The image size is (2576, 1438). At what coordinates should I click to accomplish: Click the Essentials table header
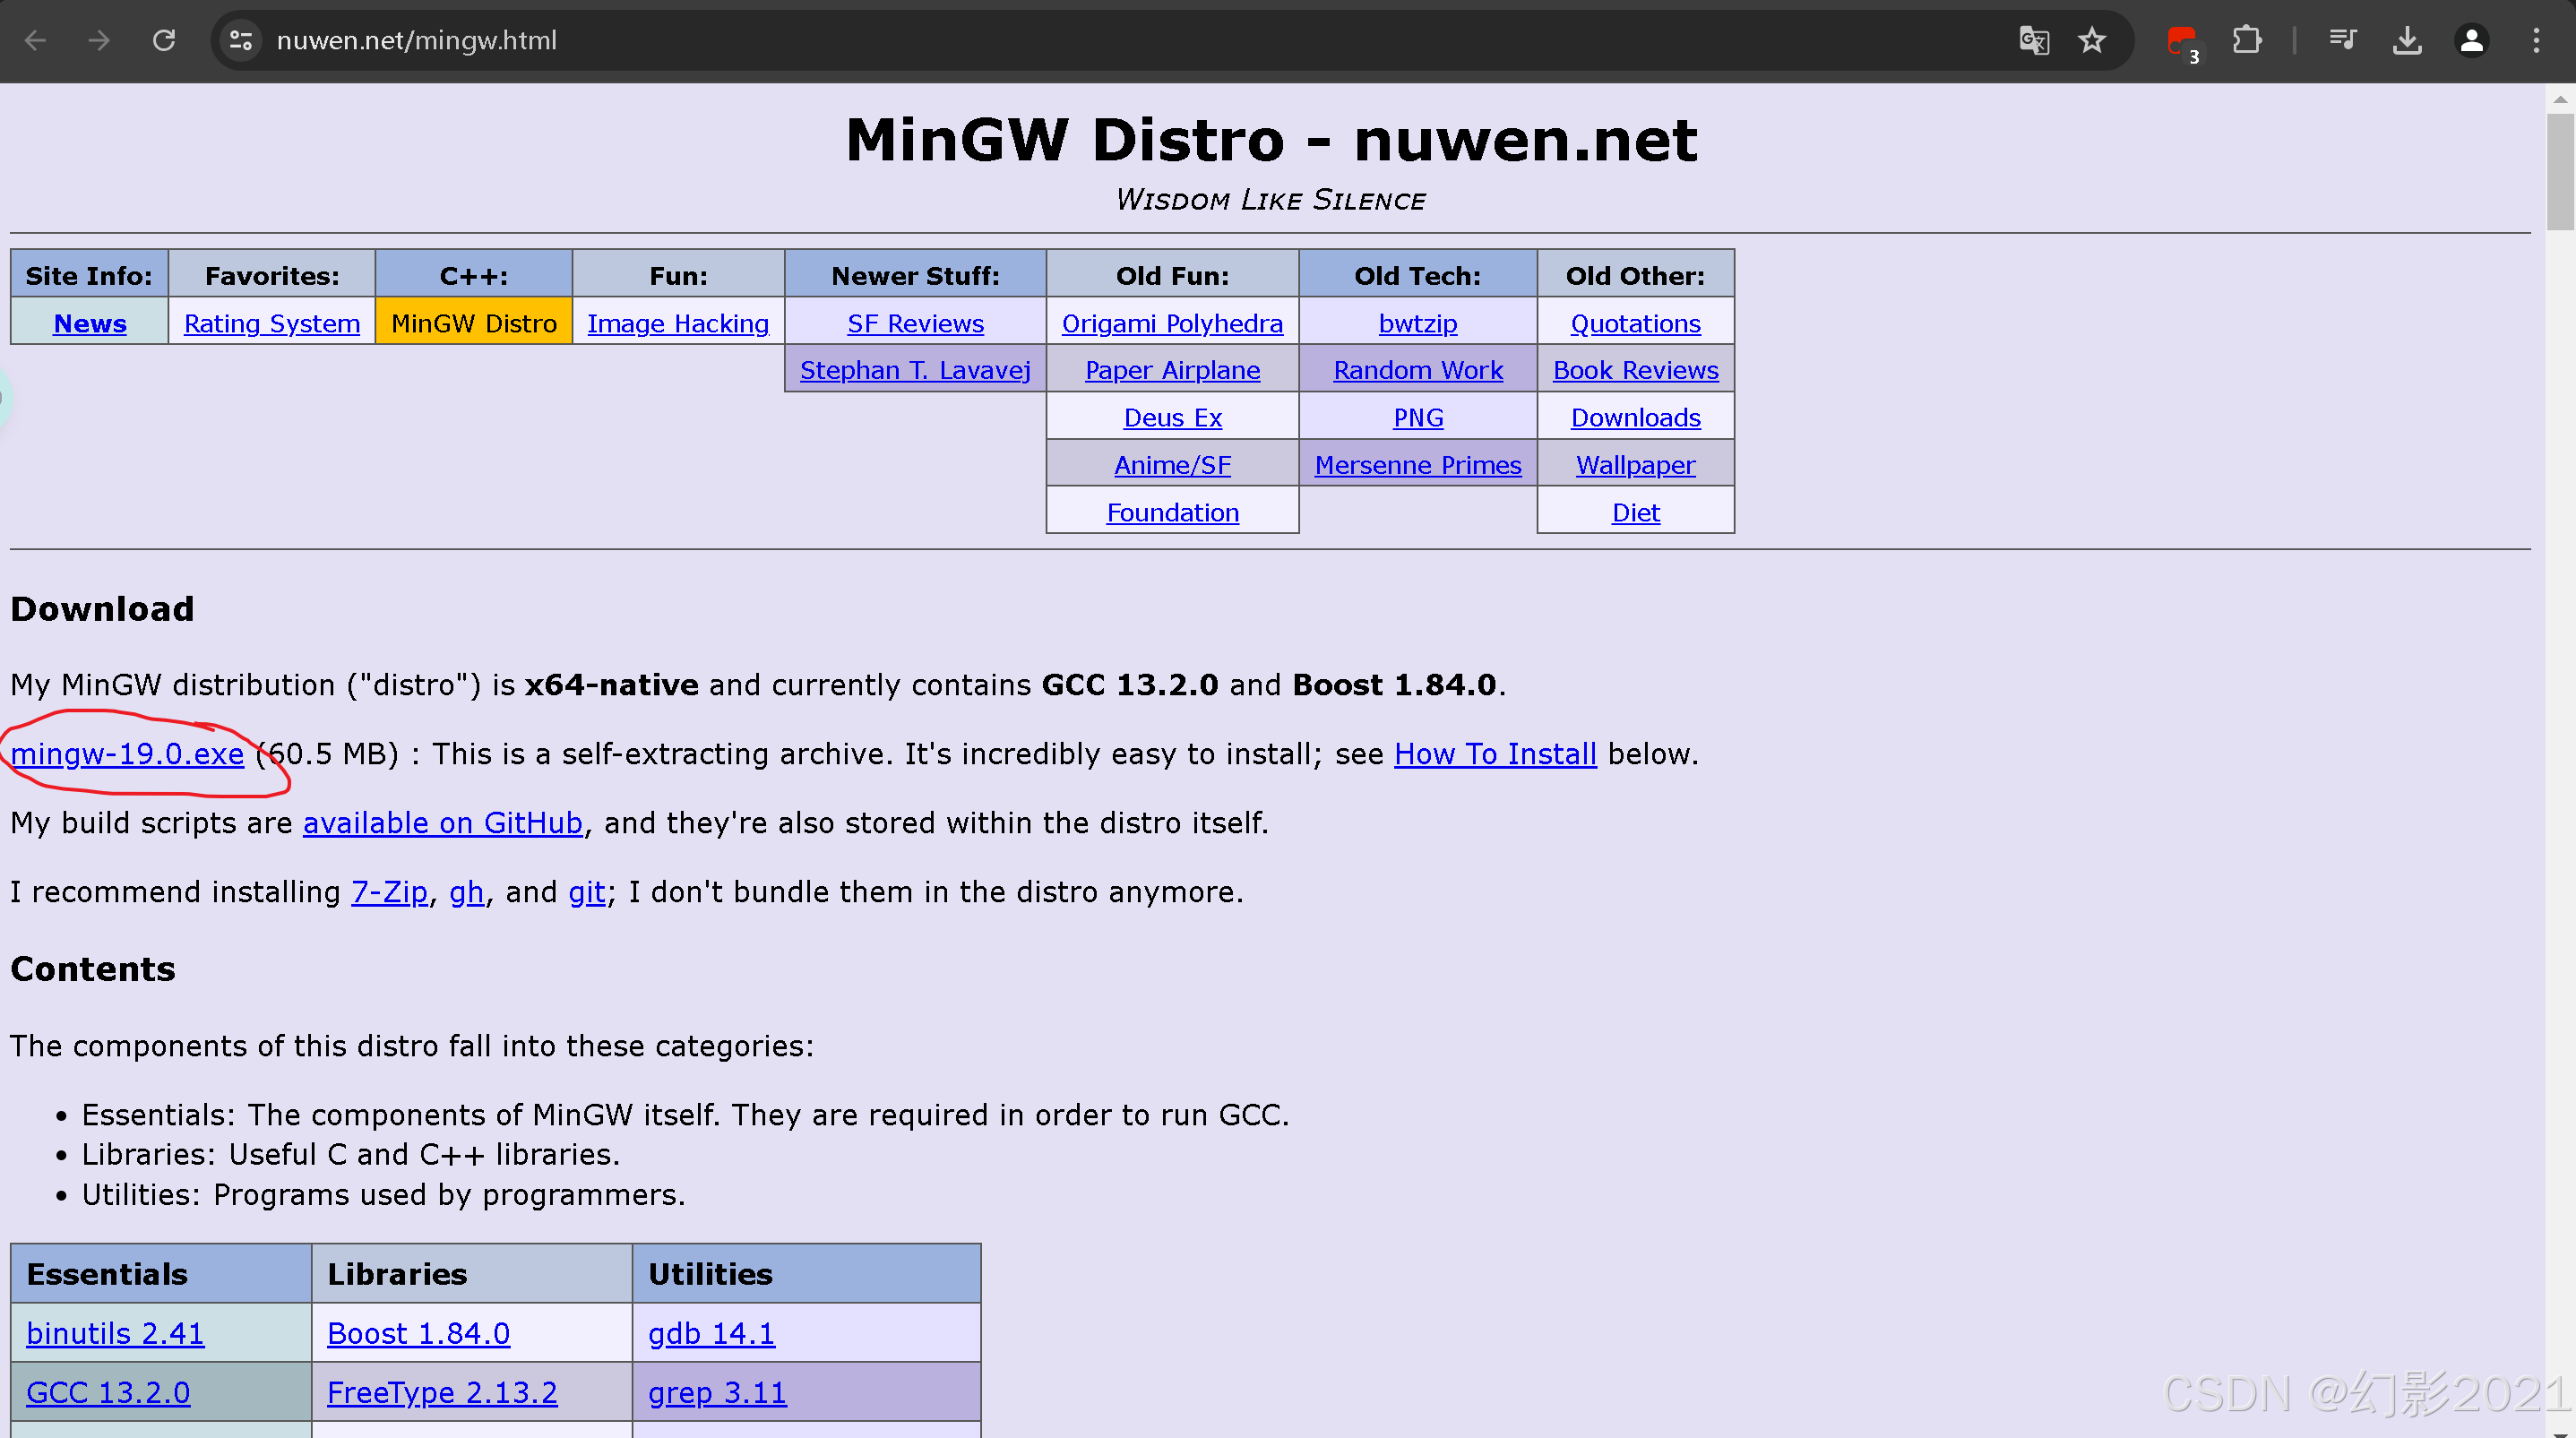pyautogui.click(x=161, y=1273)
